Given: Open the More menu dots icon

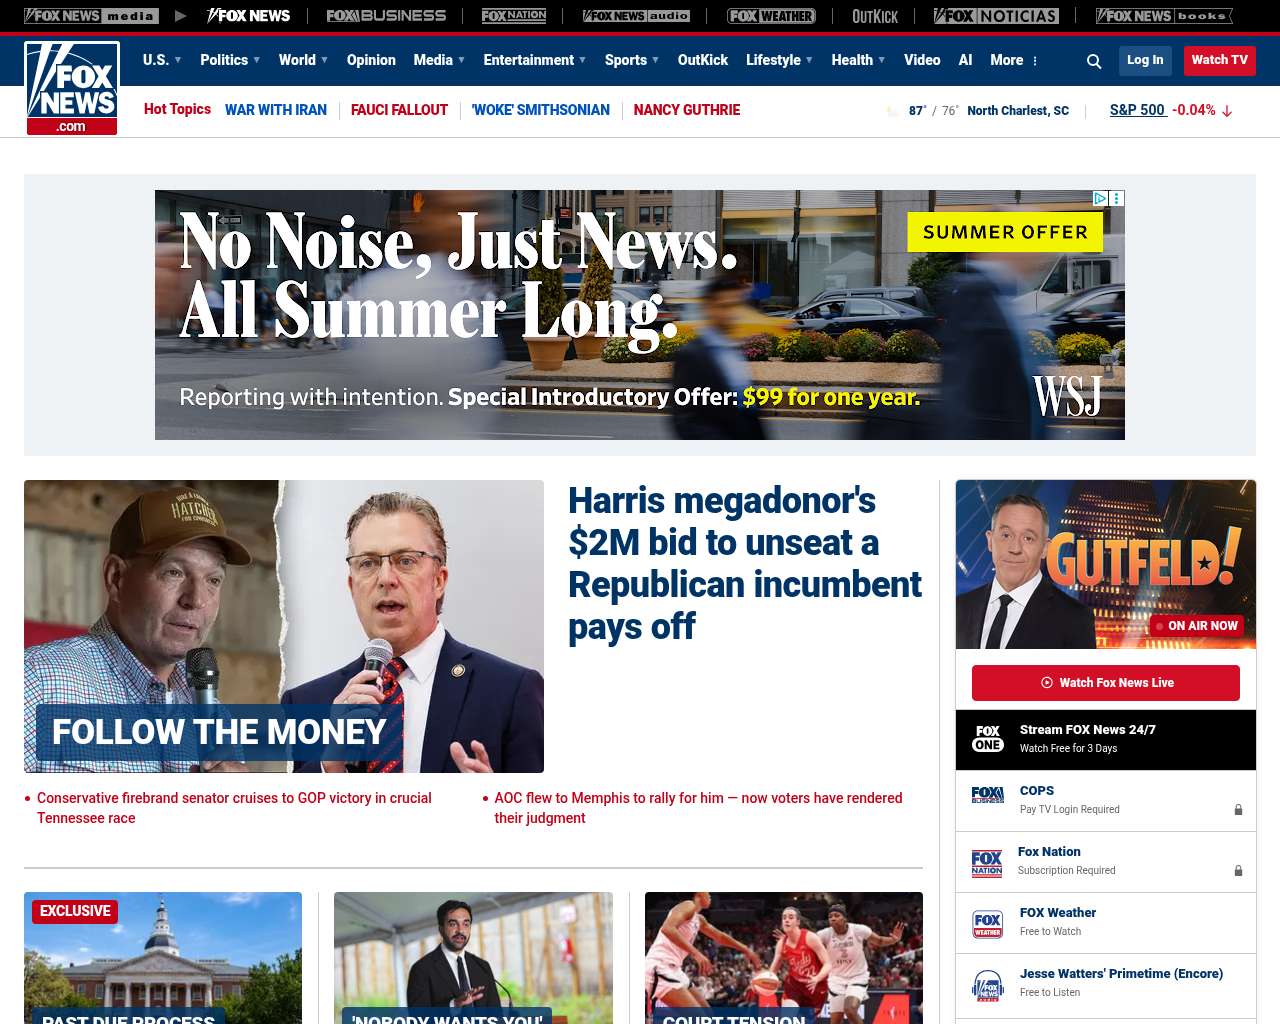Looking at the screenshot, I should (1035, 61).
